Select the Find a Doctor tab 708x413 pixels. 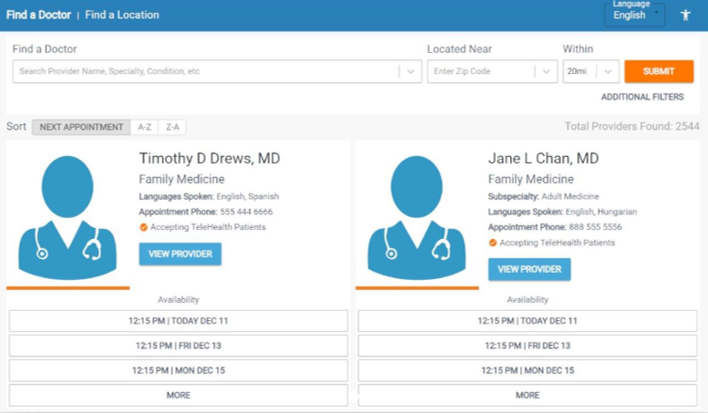pyautogui.click(x=36, y=15)
